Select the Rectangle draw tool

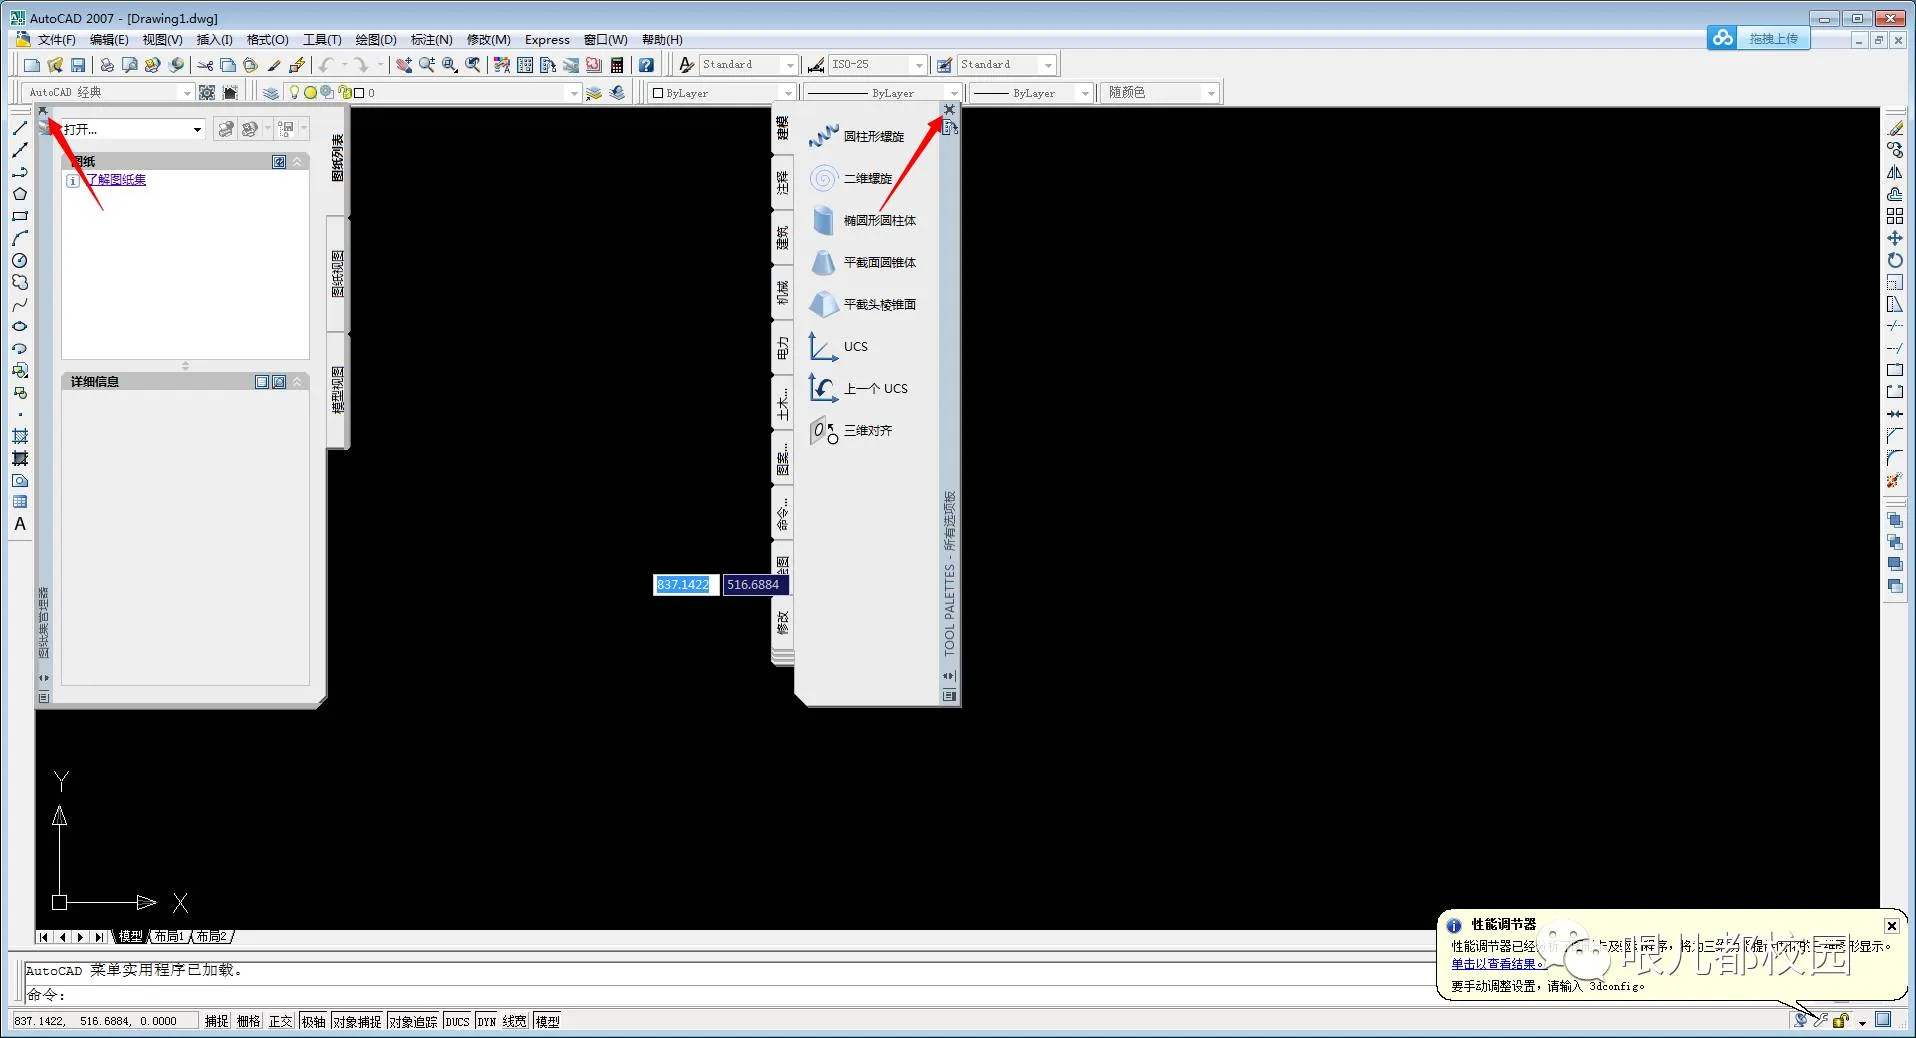coord(20,216)
